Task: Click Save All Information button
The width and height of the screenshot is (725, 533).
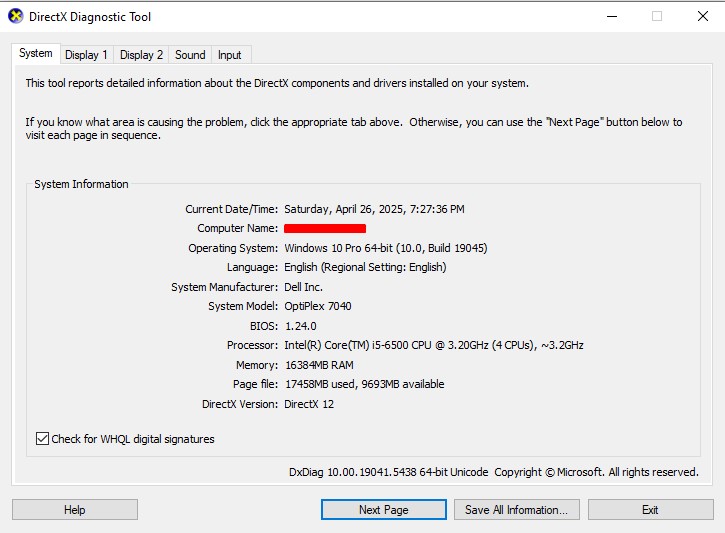Action: [516, 509]
